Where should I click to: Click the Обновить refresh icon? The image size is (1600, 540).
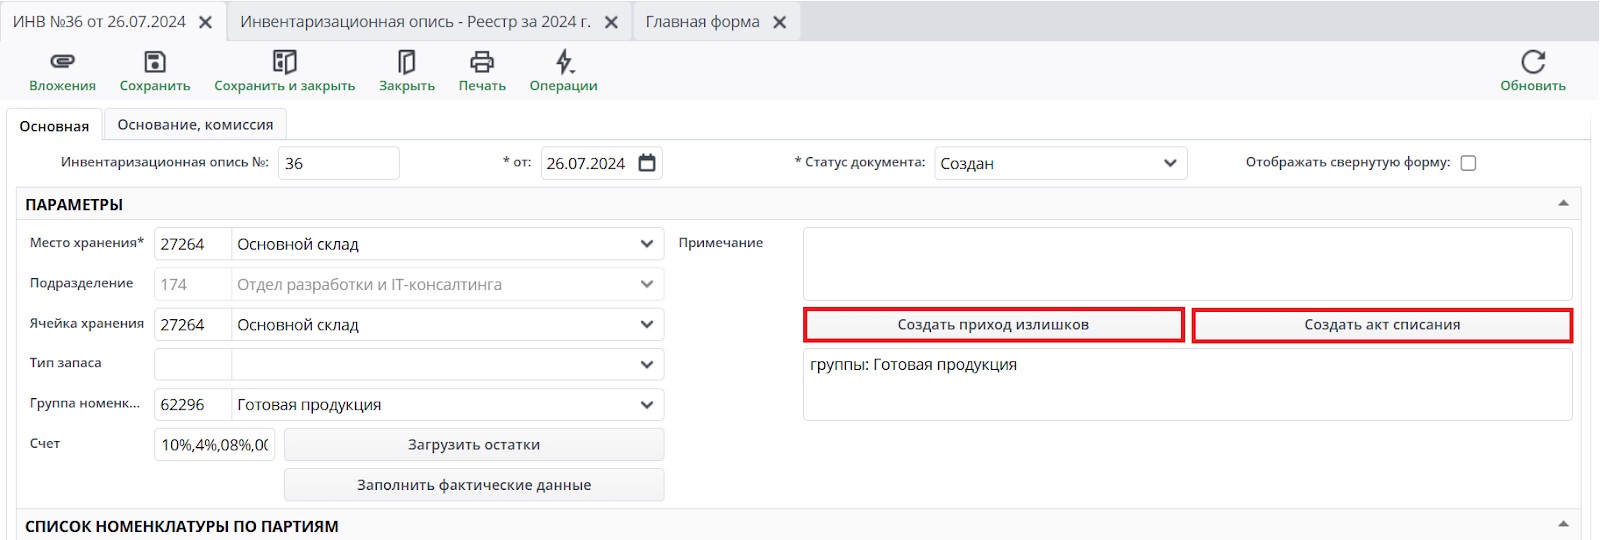(x=1533, y=62)
